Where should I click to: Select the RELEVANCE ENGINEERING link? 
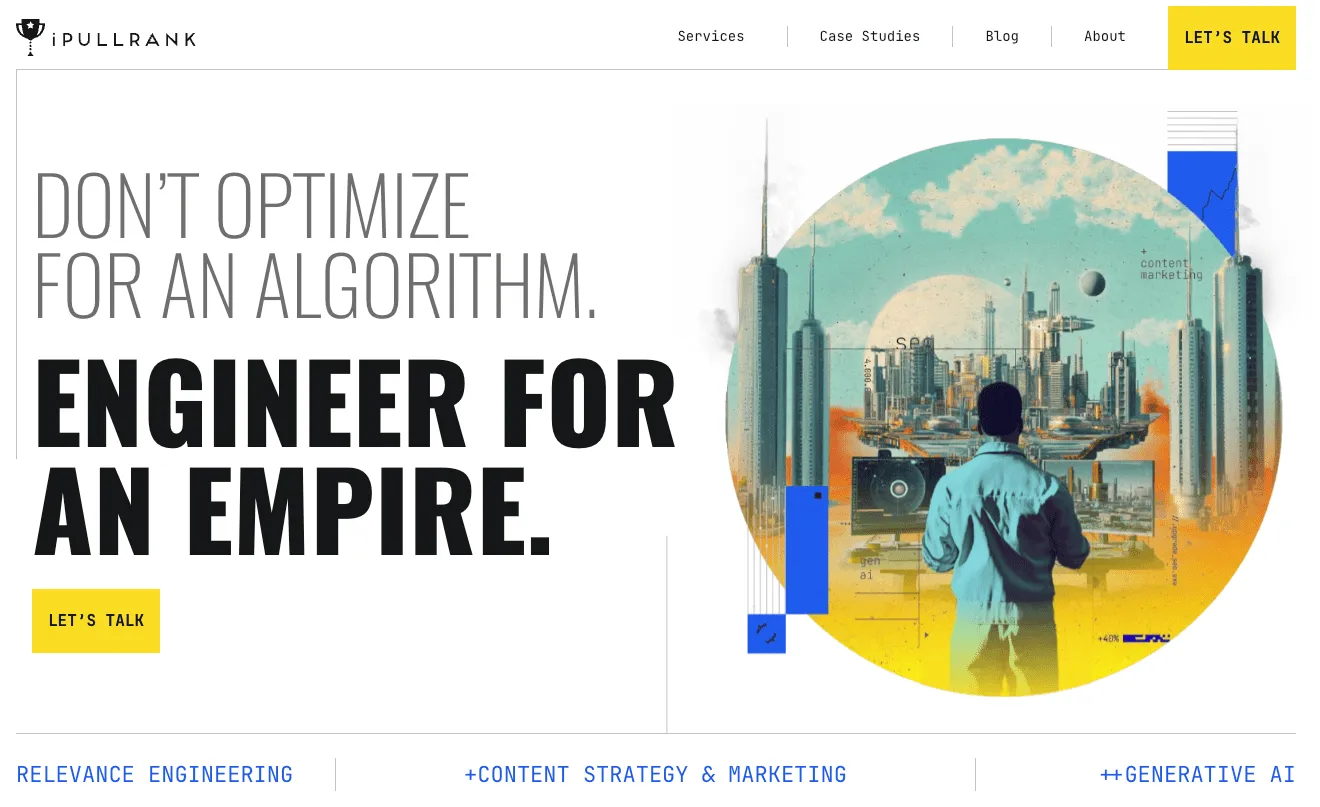pos(155,775)
